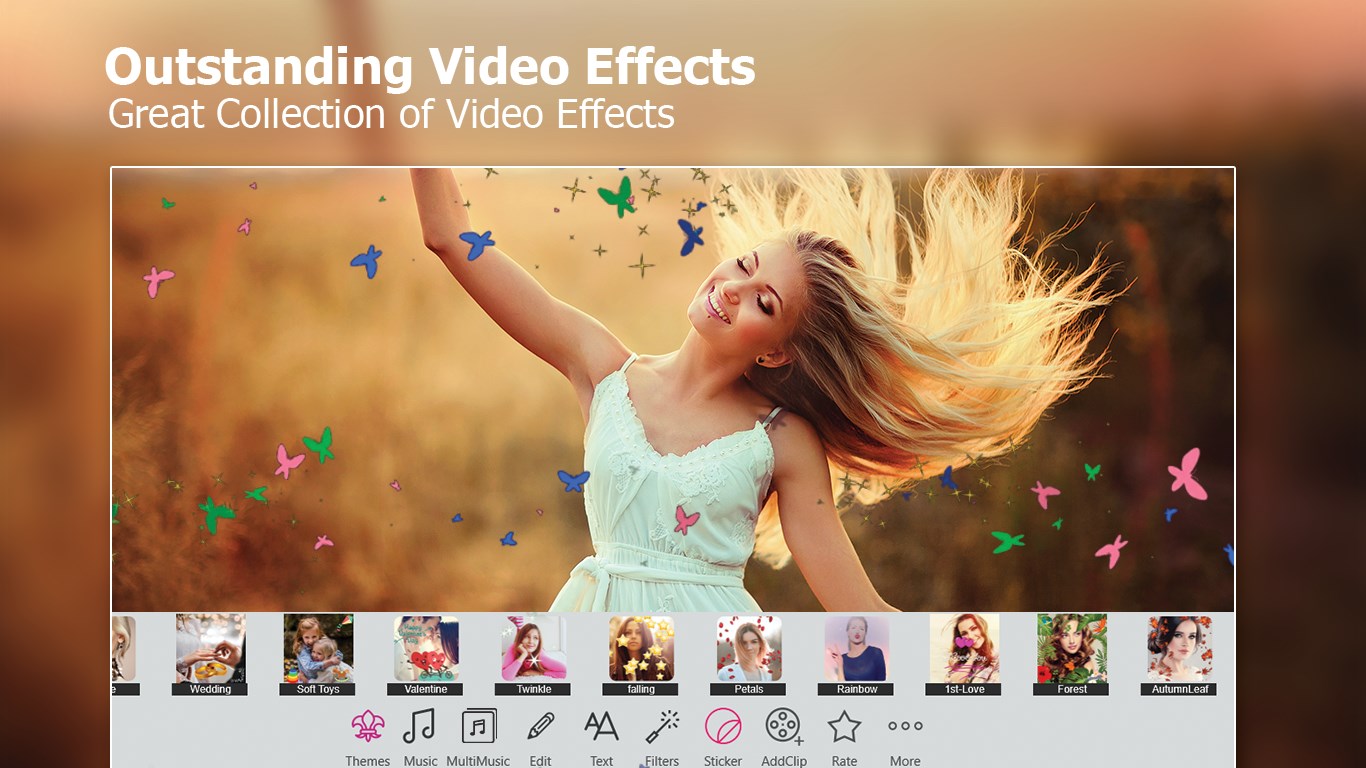The height and width of the screenshot is (768, 1366).
Task: Select the Rate star icon
Action: (844, 727)
